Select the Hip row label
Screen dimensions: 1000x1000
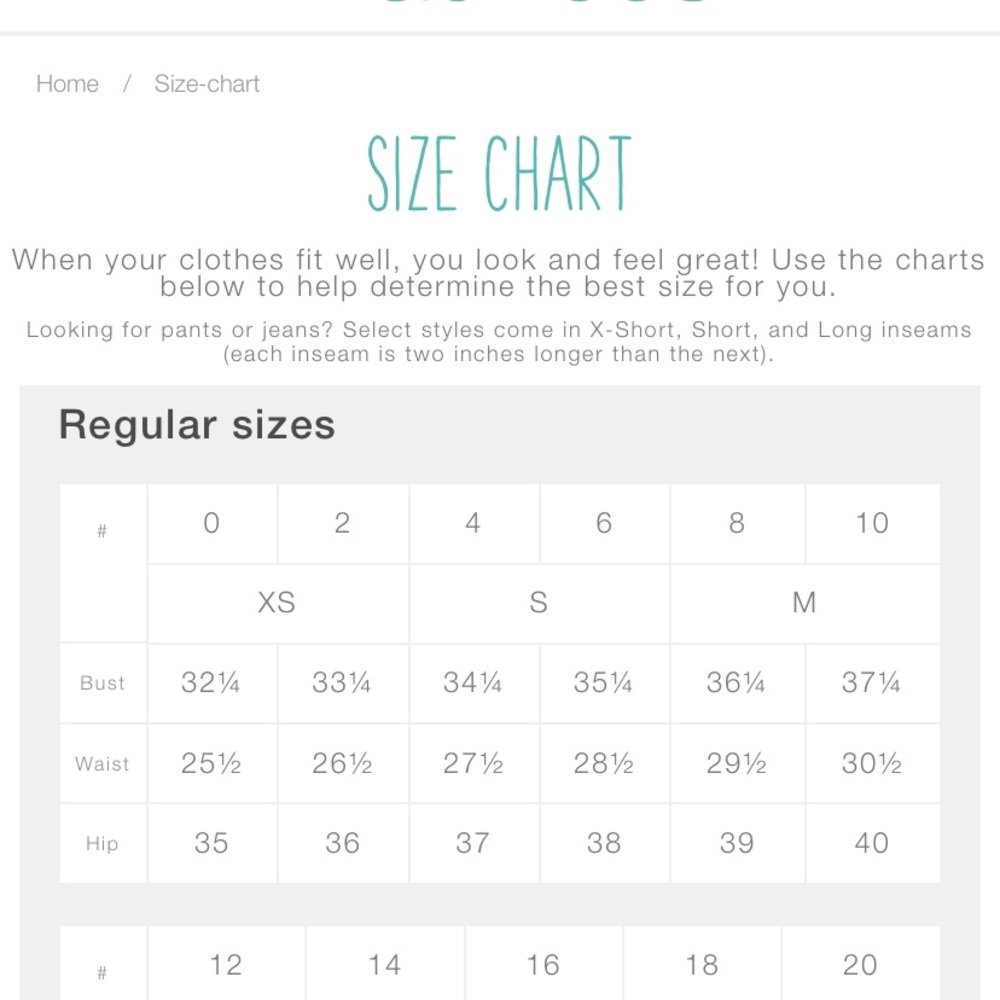[x=103, y=844]
